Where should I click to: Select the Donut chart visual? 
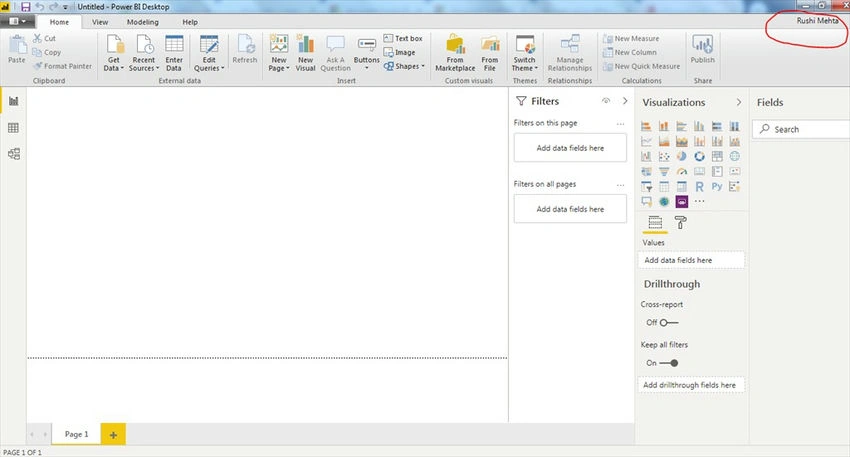699,157
